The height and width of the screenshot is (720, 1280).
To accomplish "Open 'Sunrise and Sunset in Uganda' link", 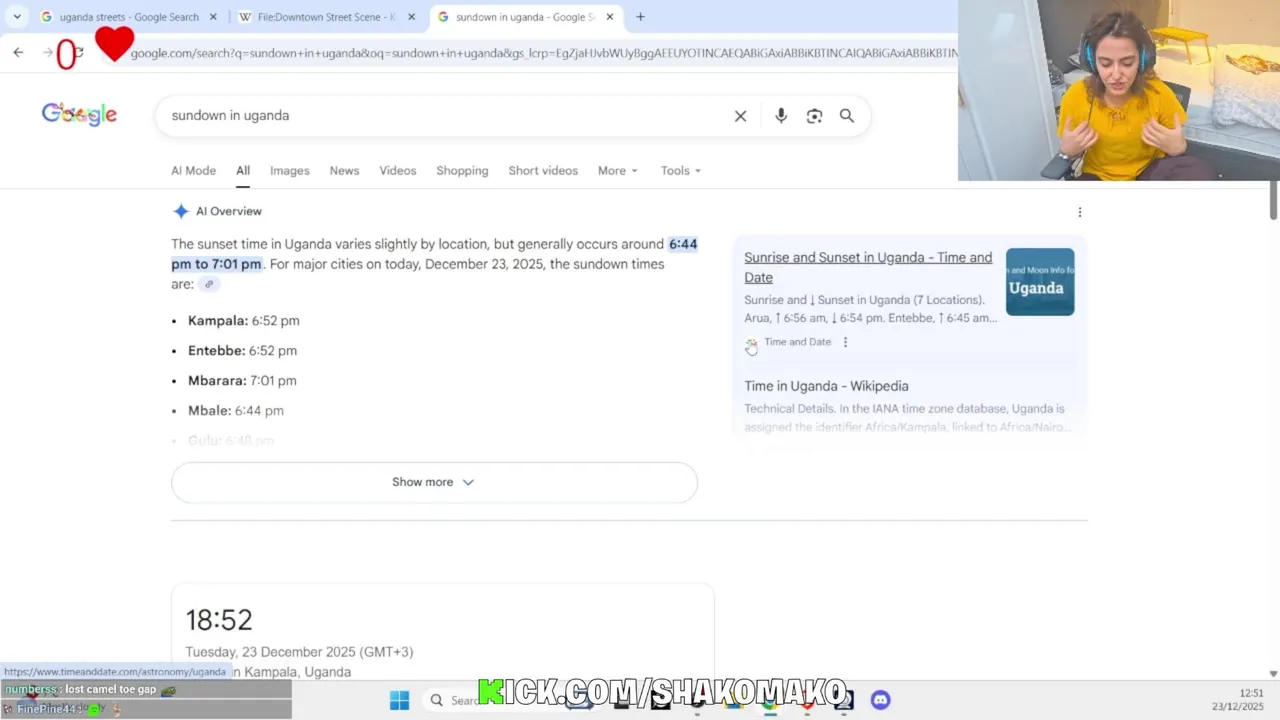I will pos(868,267).
